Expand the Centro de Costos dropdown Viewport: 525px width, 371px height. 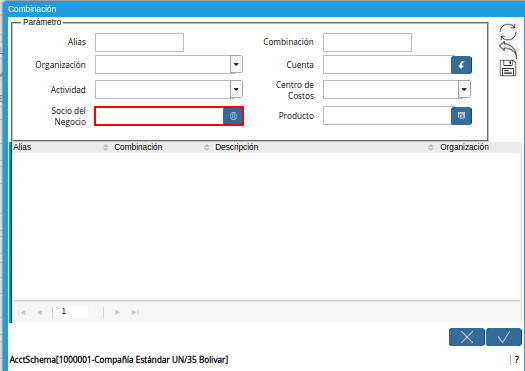(464, 89)
